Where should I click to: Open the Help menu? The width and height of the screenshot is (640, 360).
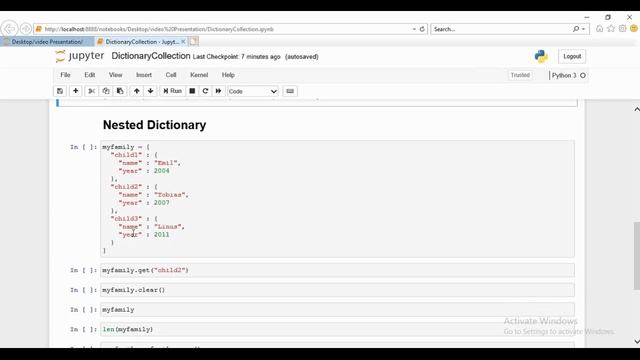[228, 75]
